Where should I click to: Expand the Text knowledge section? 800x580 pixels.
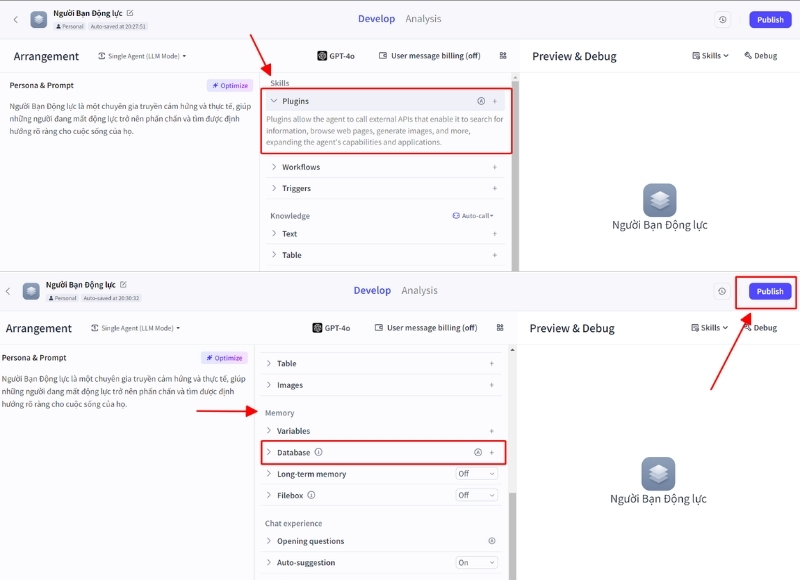[x=274, y=234]
